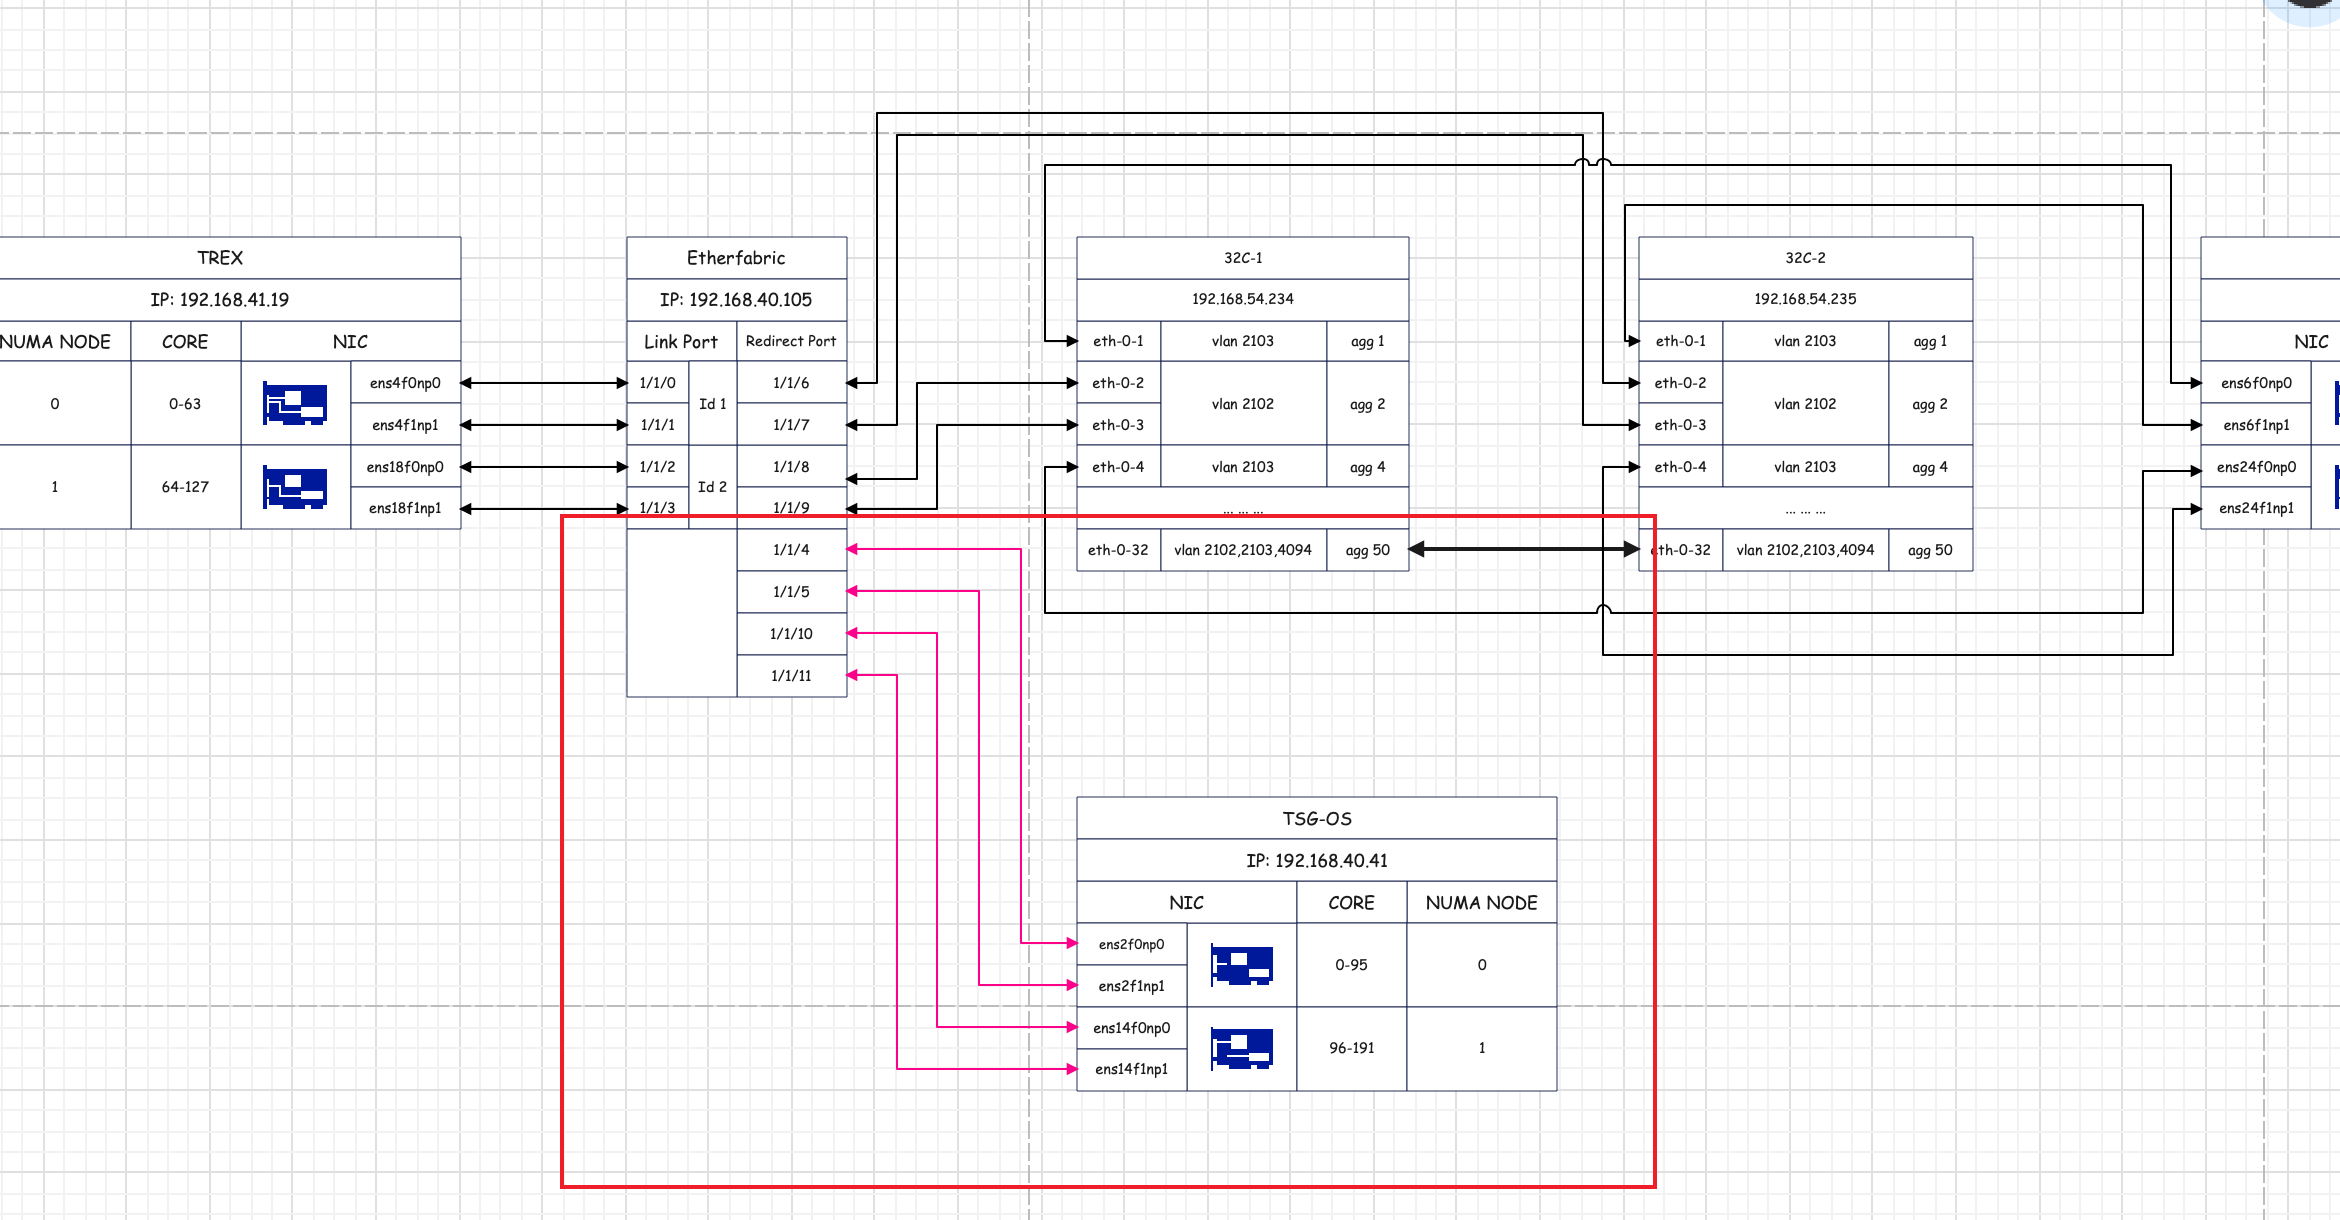This screenshot has height=1220, width=2340.
Task: Select the eth-0-32 cell in 32C-1
Action: 1118,550
